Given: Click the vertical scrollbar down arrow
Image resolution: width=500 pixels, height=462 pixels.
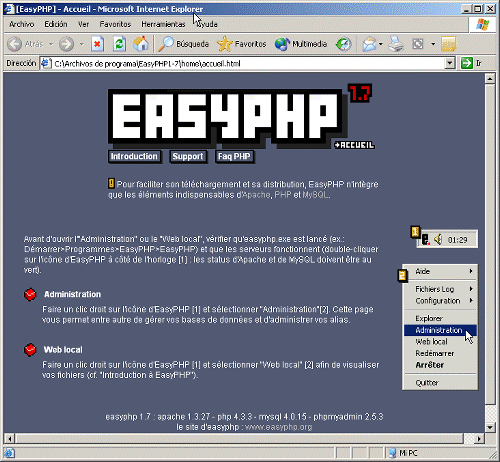Looking at the screenshot, I should [490, 427].
